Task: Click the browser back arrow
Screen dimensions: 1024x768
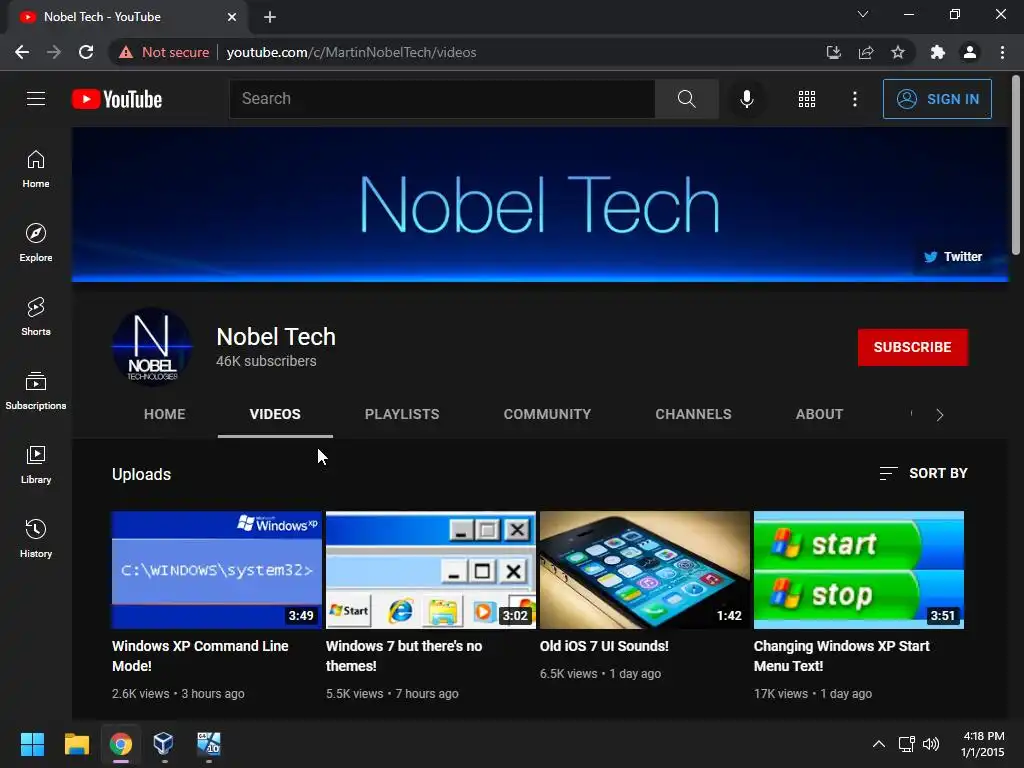Action: click(x=22, y=52)
